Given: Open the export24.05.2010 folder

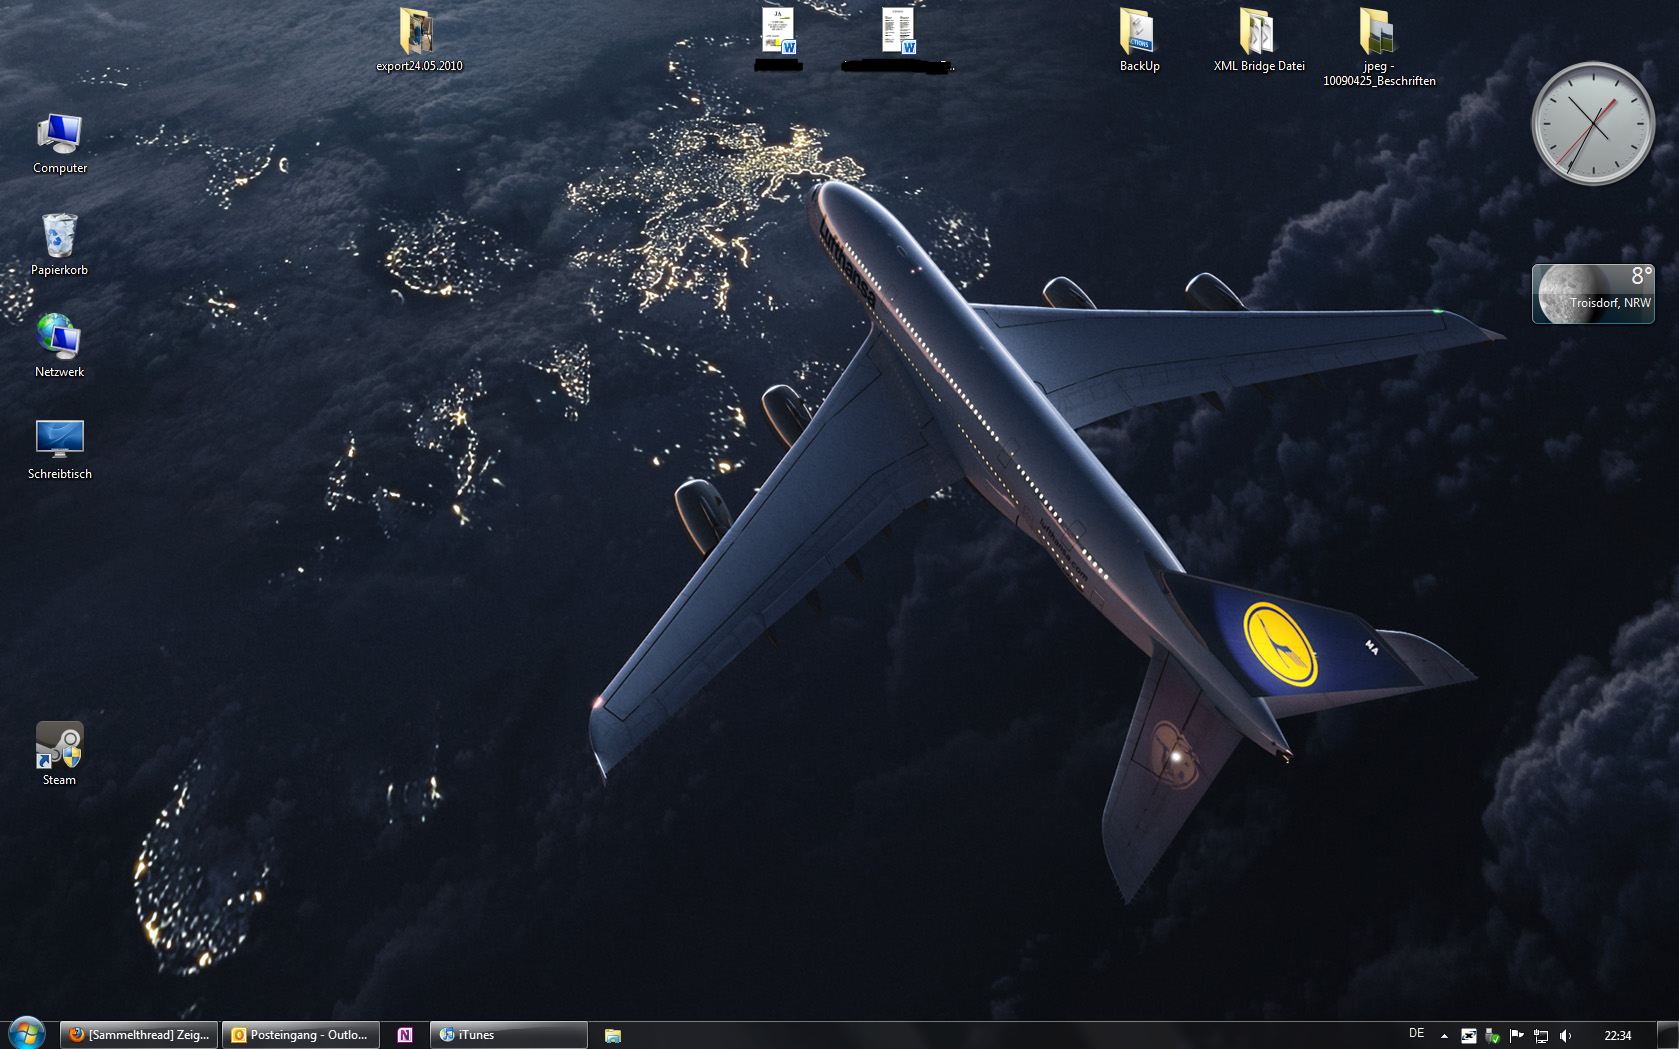Looking at the screenshot, I should click(x=419, y=40).
